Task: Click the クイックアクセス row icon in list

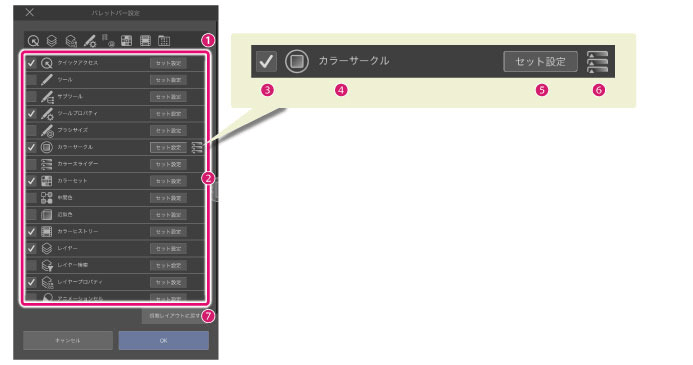Action: point(46,63)
